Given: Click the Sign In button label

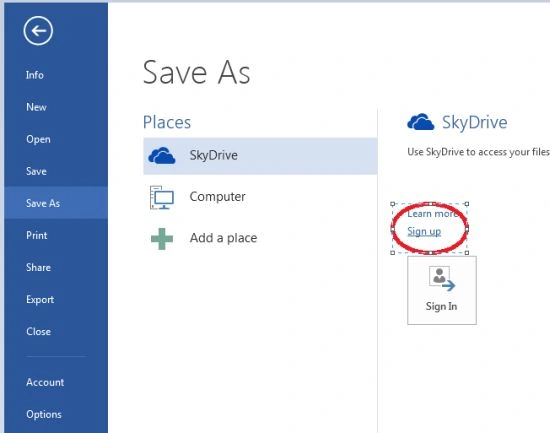Looking at the screenshot, I should click(441, 306).
